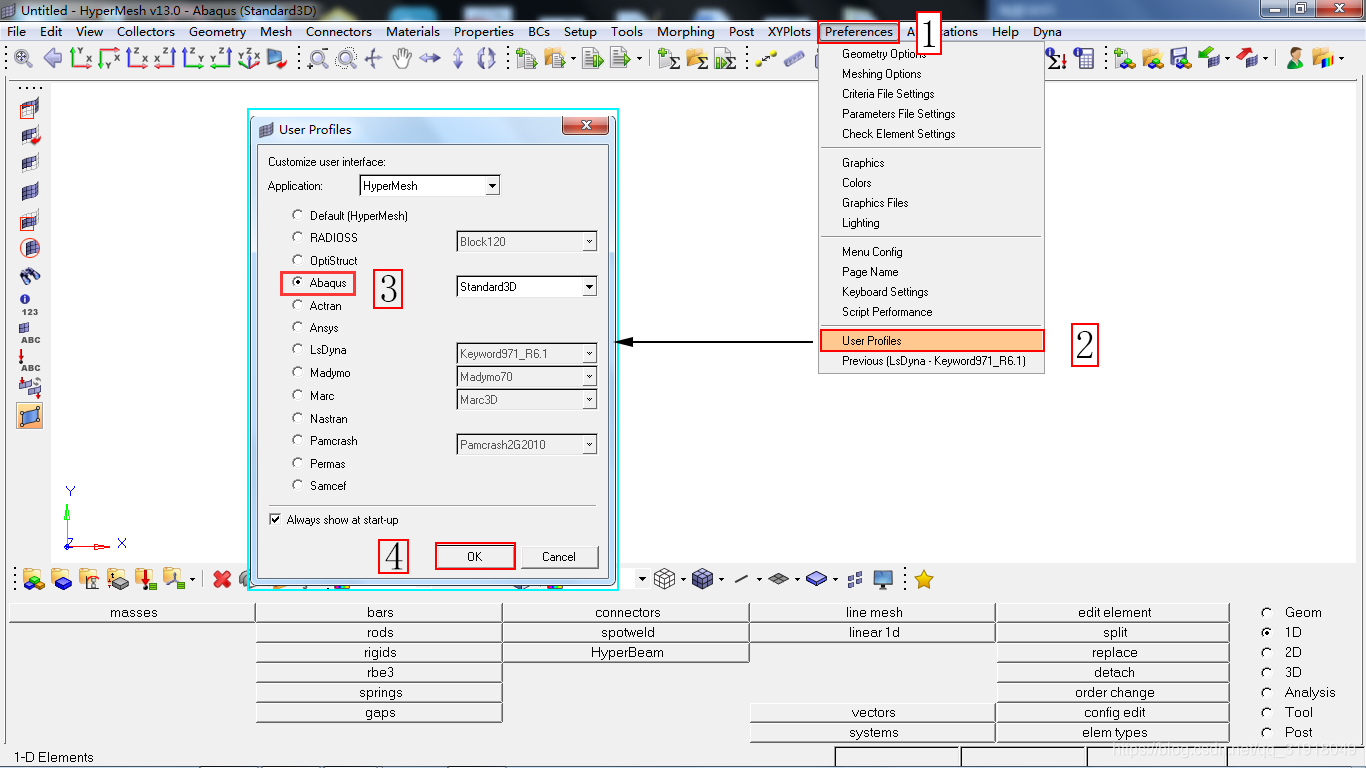1366x768 pixels.
Task: Click the yellow star favorites icon
Action: (924, 579)
